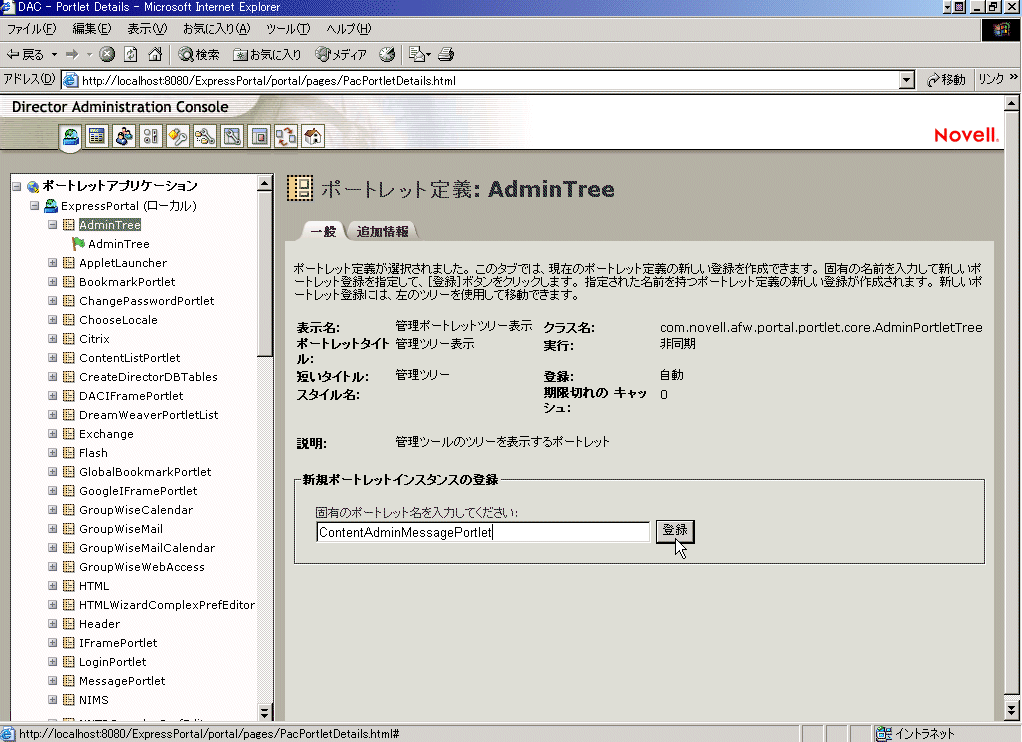The image size is (1022, 742).
Task: Open the 表示(V) menu
Action: coord(147,29)
